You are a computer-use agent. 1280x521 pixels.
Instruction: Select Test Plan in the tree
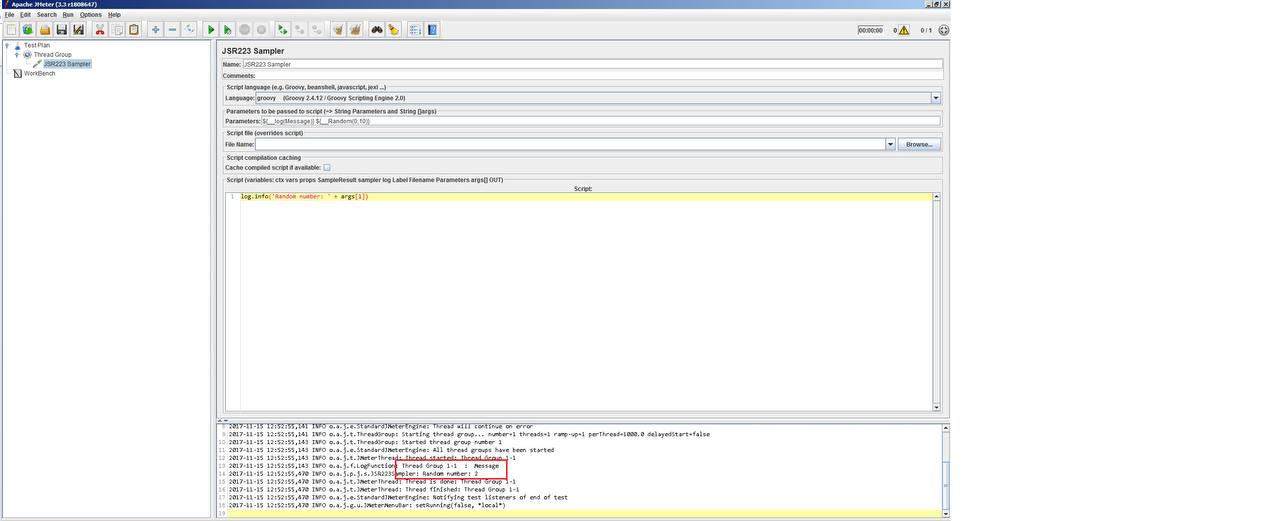pyautogui.click(x=37, y=45)
